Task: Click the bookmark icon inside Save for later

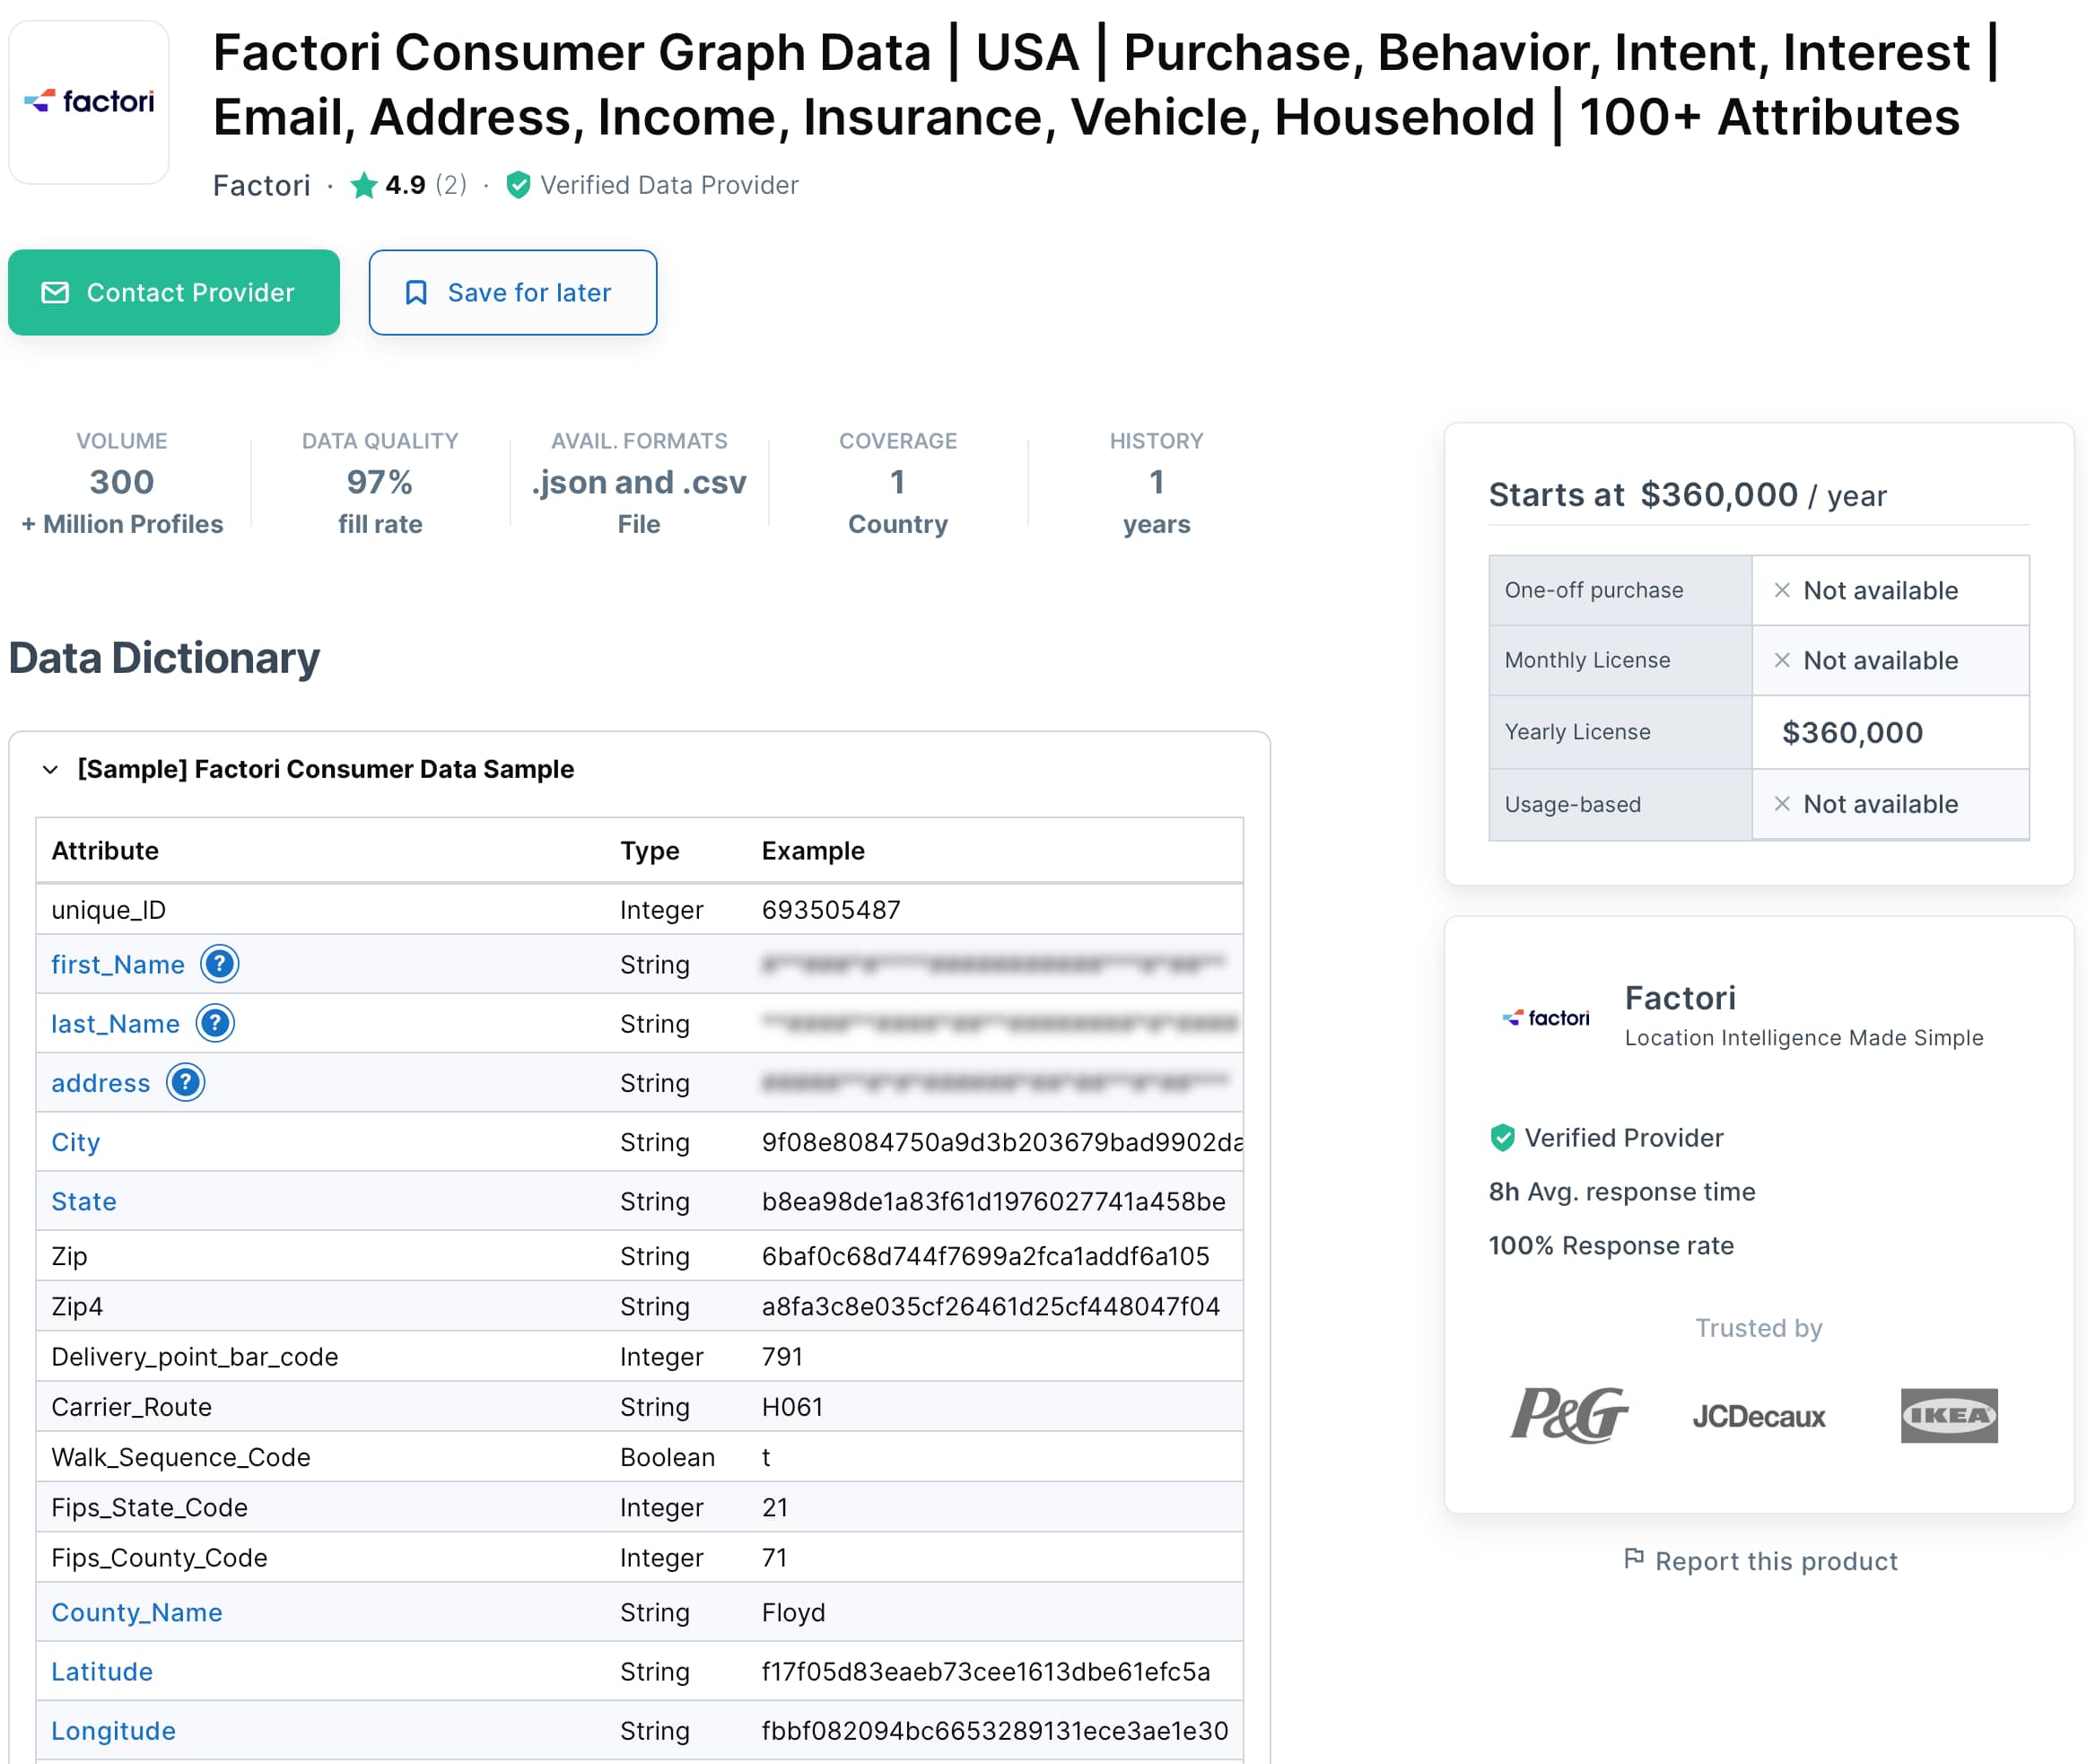Action: (x=419, y=292)
